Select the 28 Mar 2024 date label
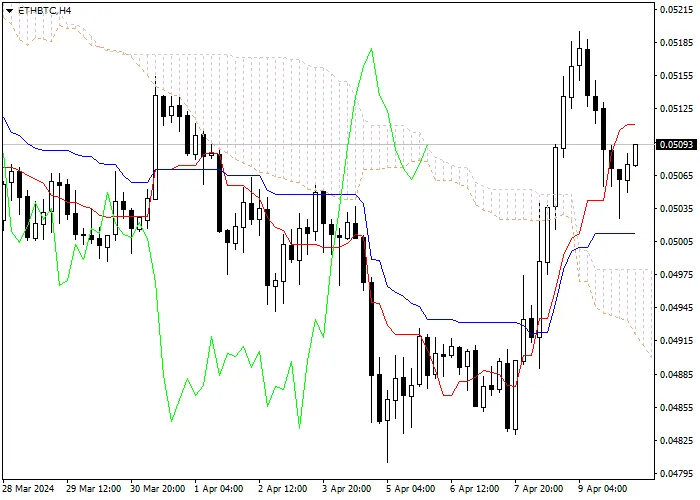 (29, 489)
